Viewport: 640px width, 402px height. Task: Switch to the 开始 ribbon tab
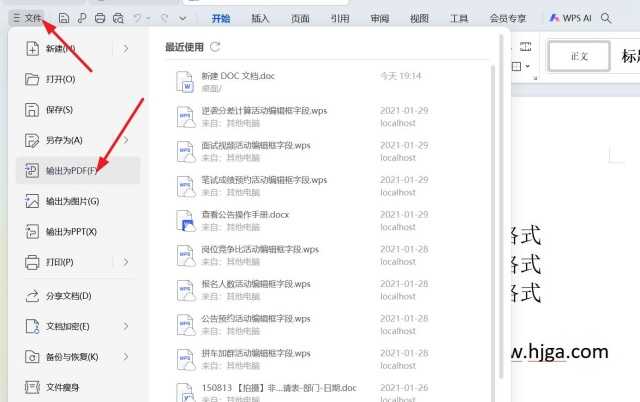tap(221, 18)
